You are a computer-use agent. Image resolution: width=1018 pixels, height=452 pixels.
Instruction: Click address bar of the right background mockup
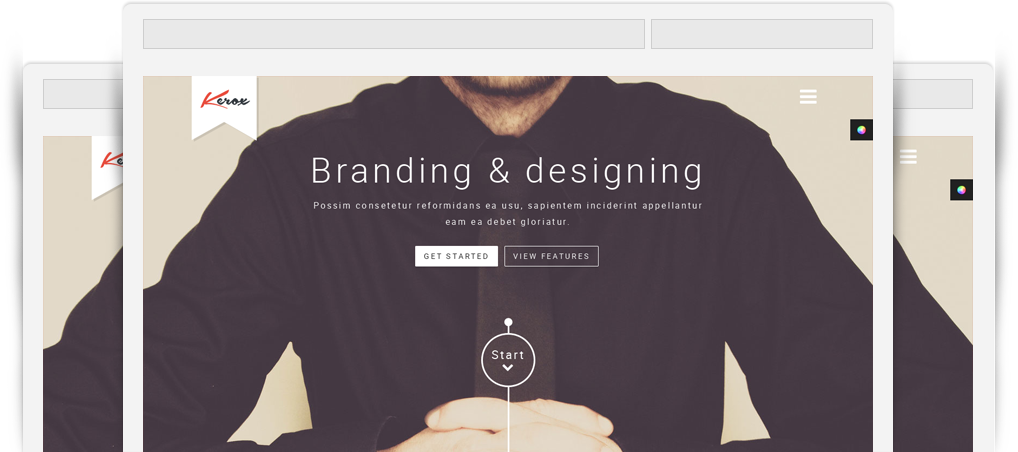click(x=933, y=94)
